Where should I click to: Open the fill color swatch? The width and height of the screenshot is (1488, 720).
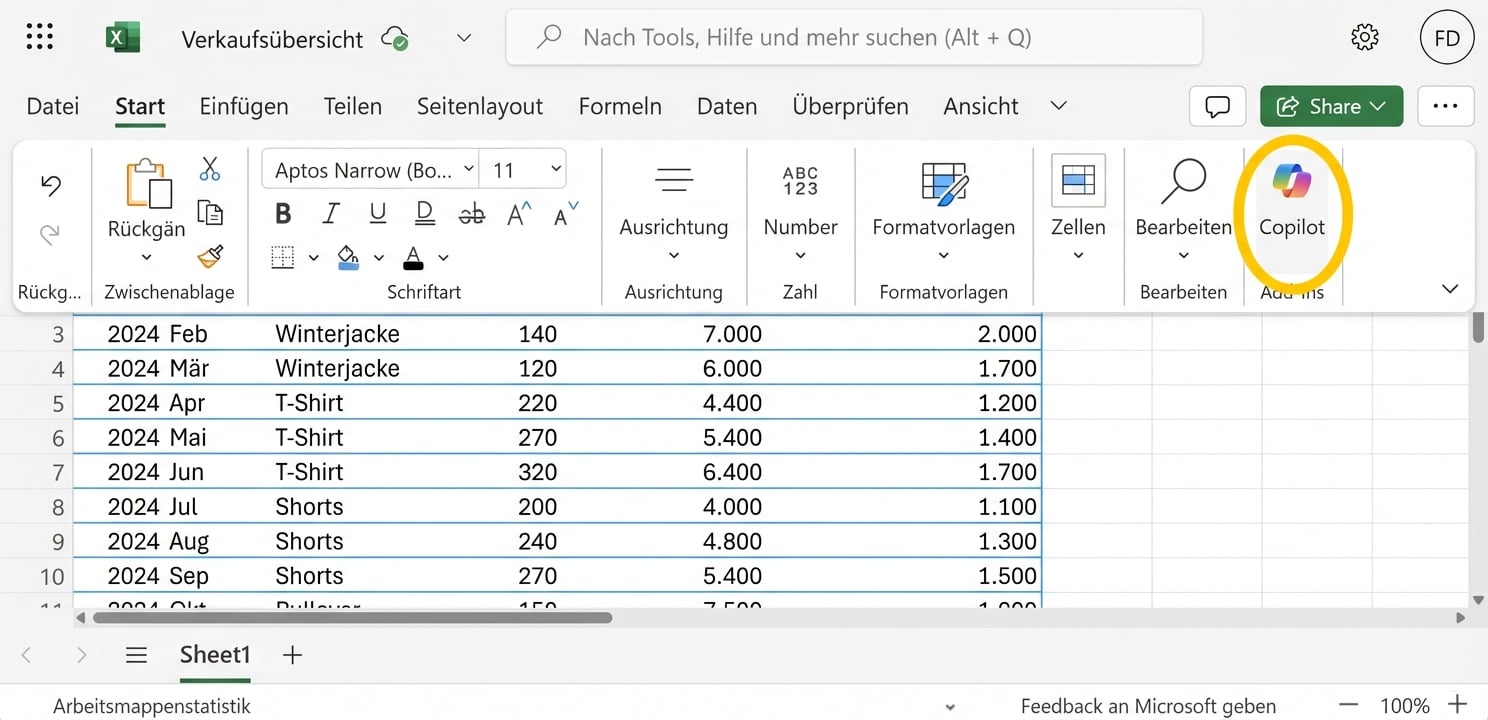tap(349, 257)
